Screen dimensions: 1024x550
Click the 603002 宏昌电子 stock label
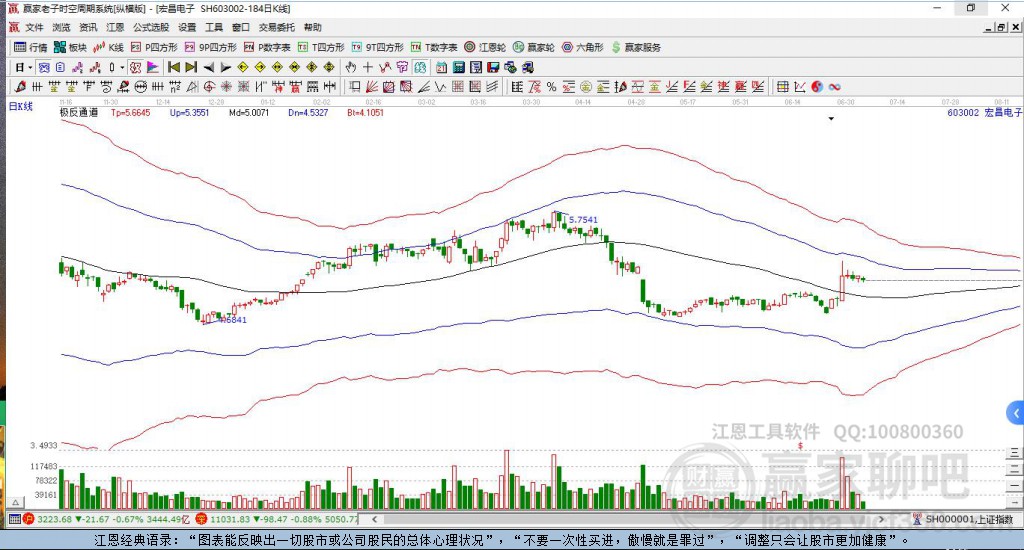984,112
